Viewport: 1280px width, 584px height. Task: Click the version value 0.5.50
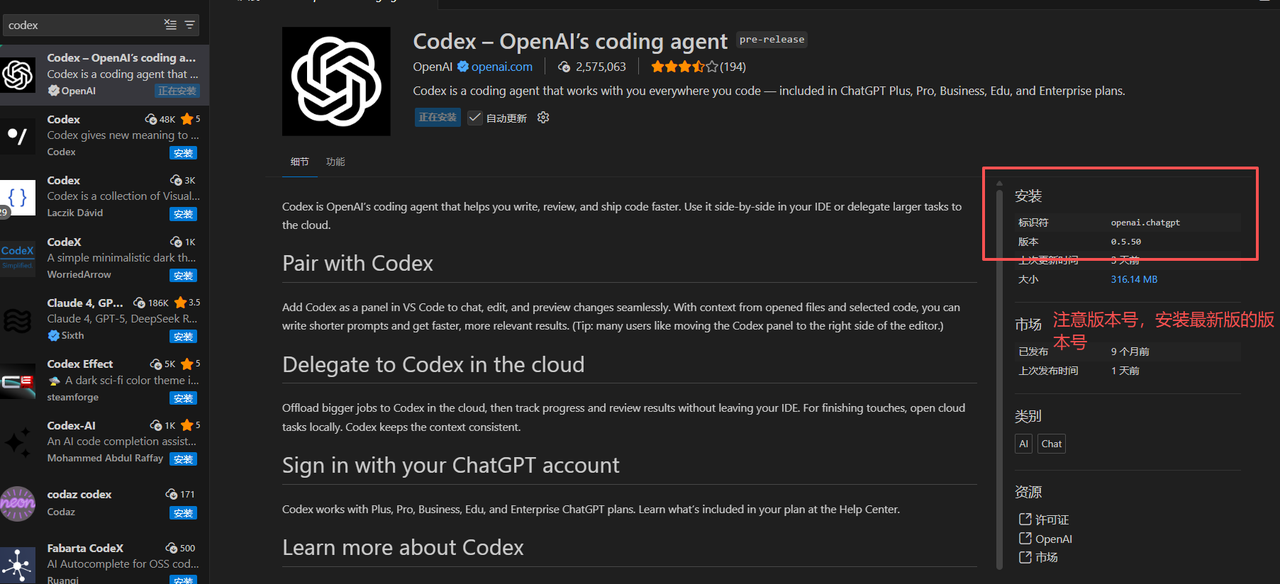tap(1126, 241)
